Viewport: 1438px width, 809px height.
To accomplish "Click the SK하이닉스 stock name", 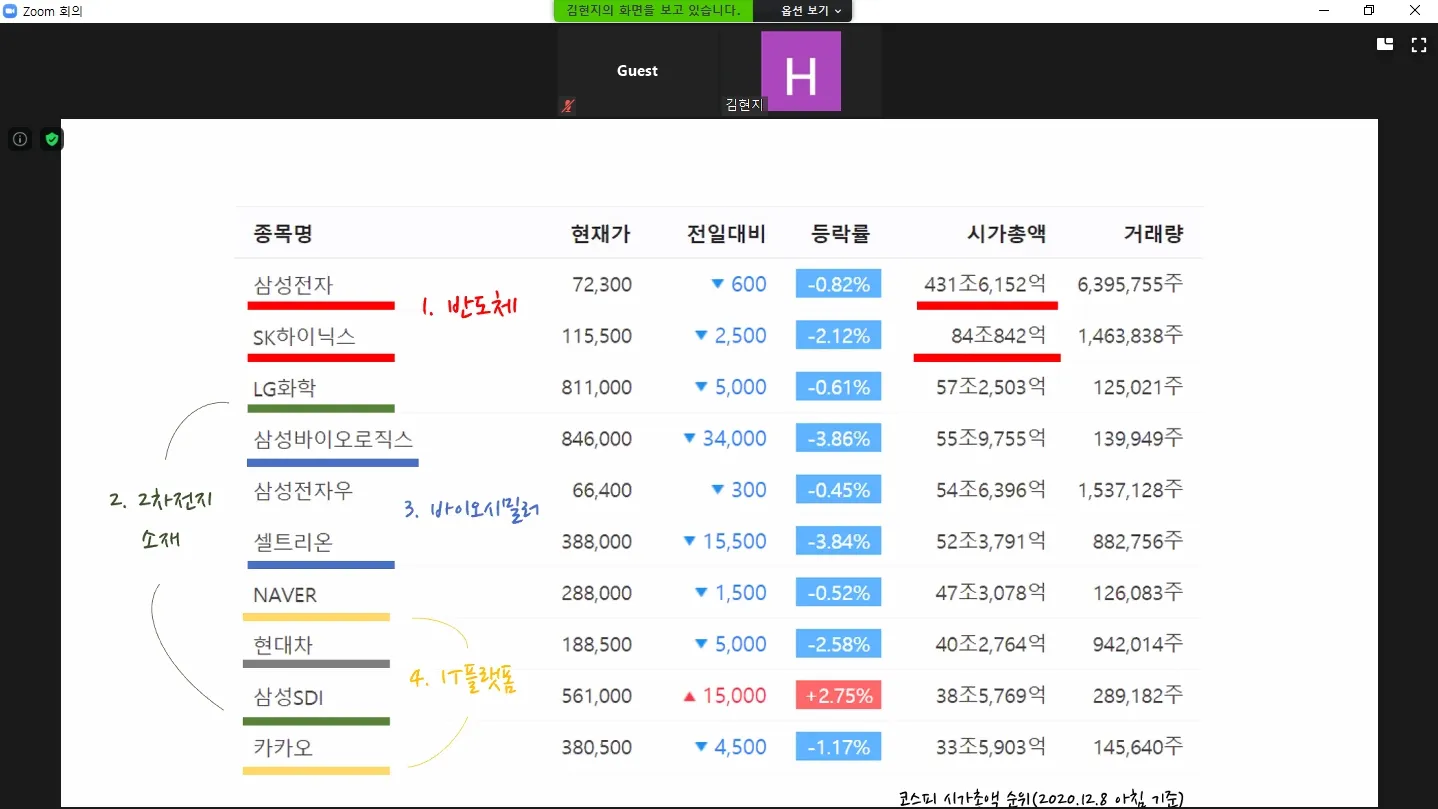I will 304,337.
